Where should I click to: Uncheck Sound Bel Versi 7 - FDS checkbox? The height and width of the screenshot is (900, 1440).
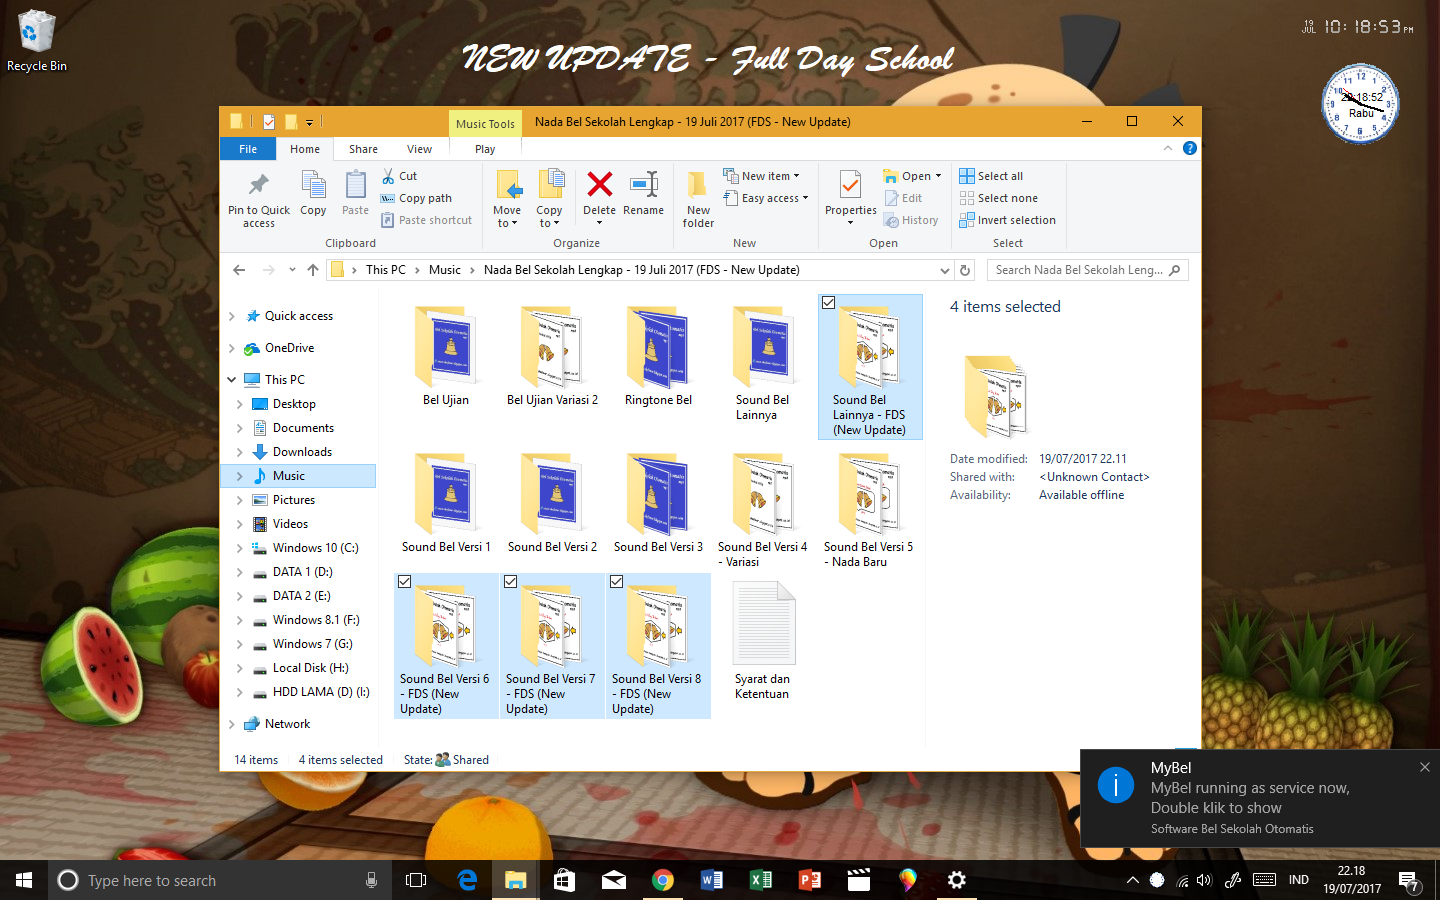[510, 582]
